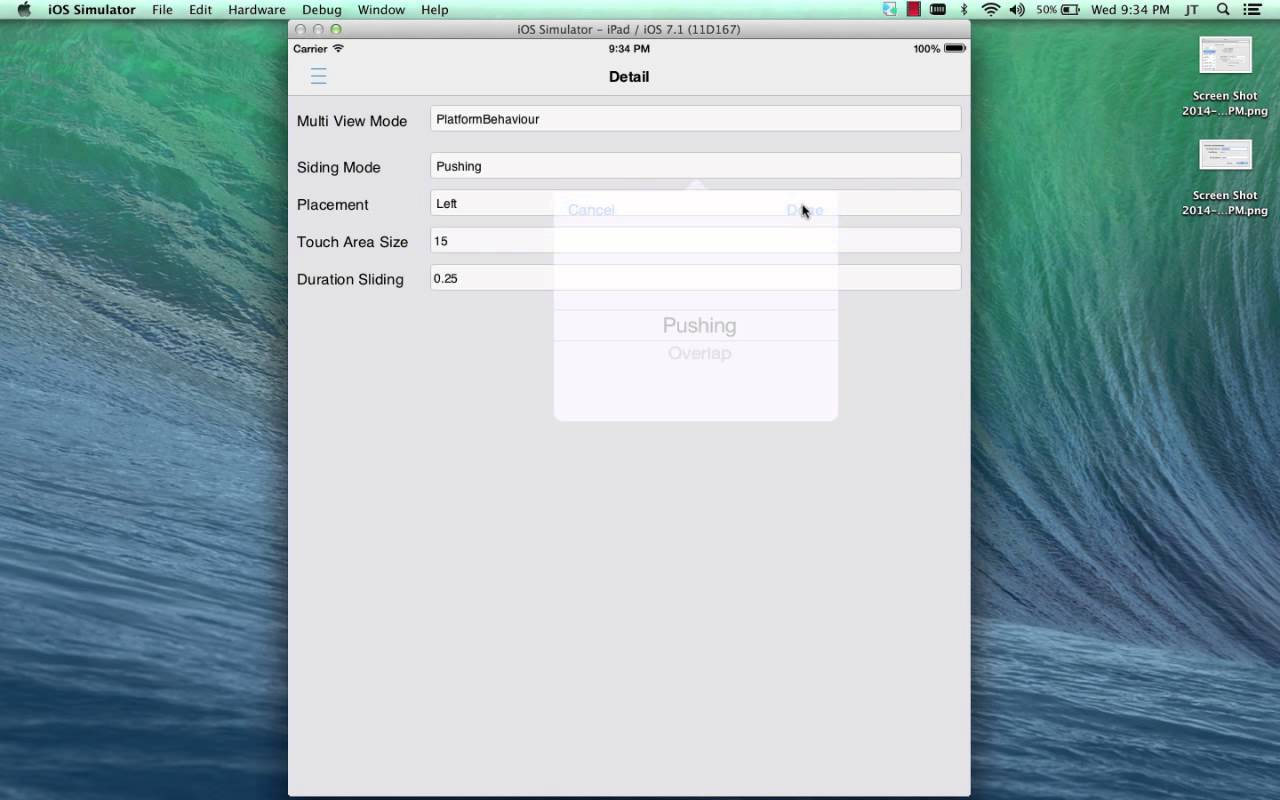Tap Done in the picker popover

[805, 209]
